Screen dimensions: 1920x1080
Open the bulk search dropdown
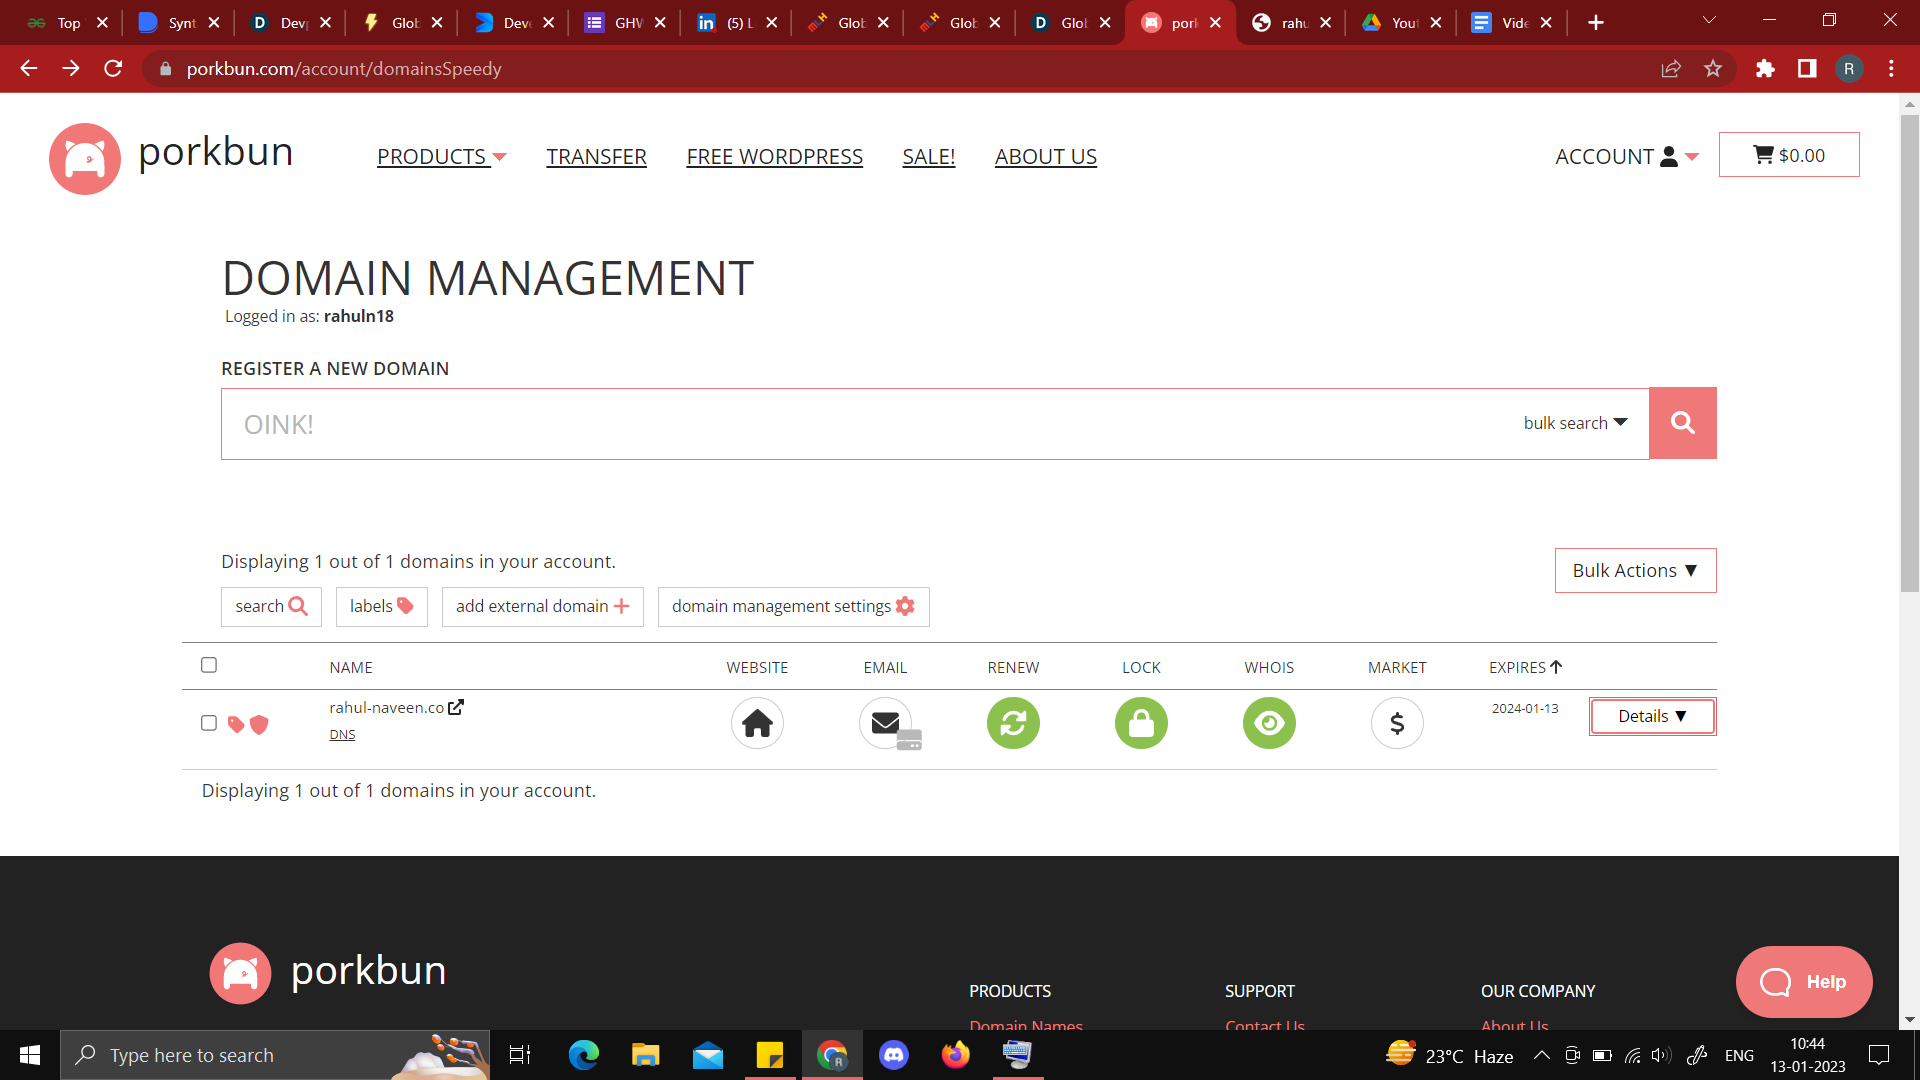pyautogui.click(x=1575, y=423)
